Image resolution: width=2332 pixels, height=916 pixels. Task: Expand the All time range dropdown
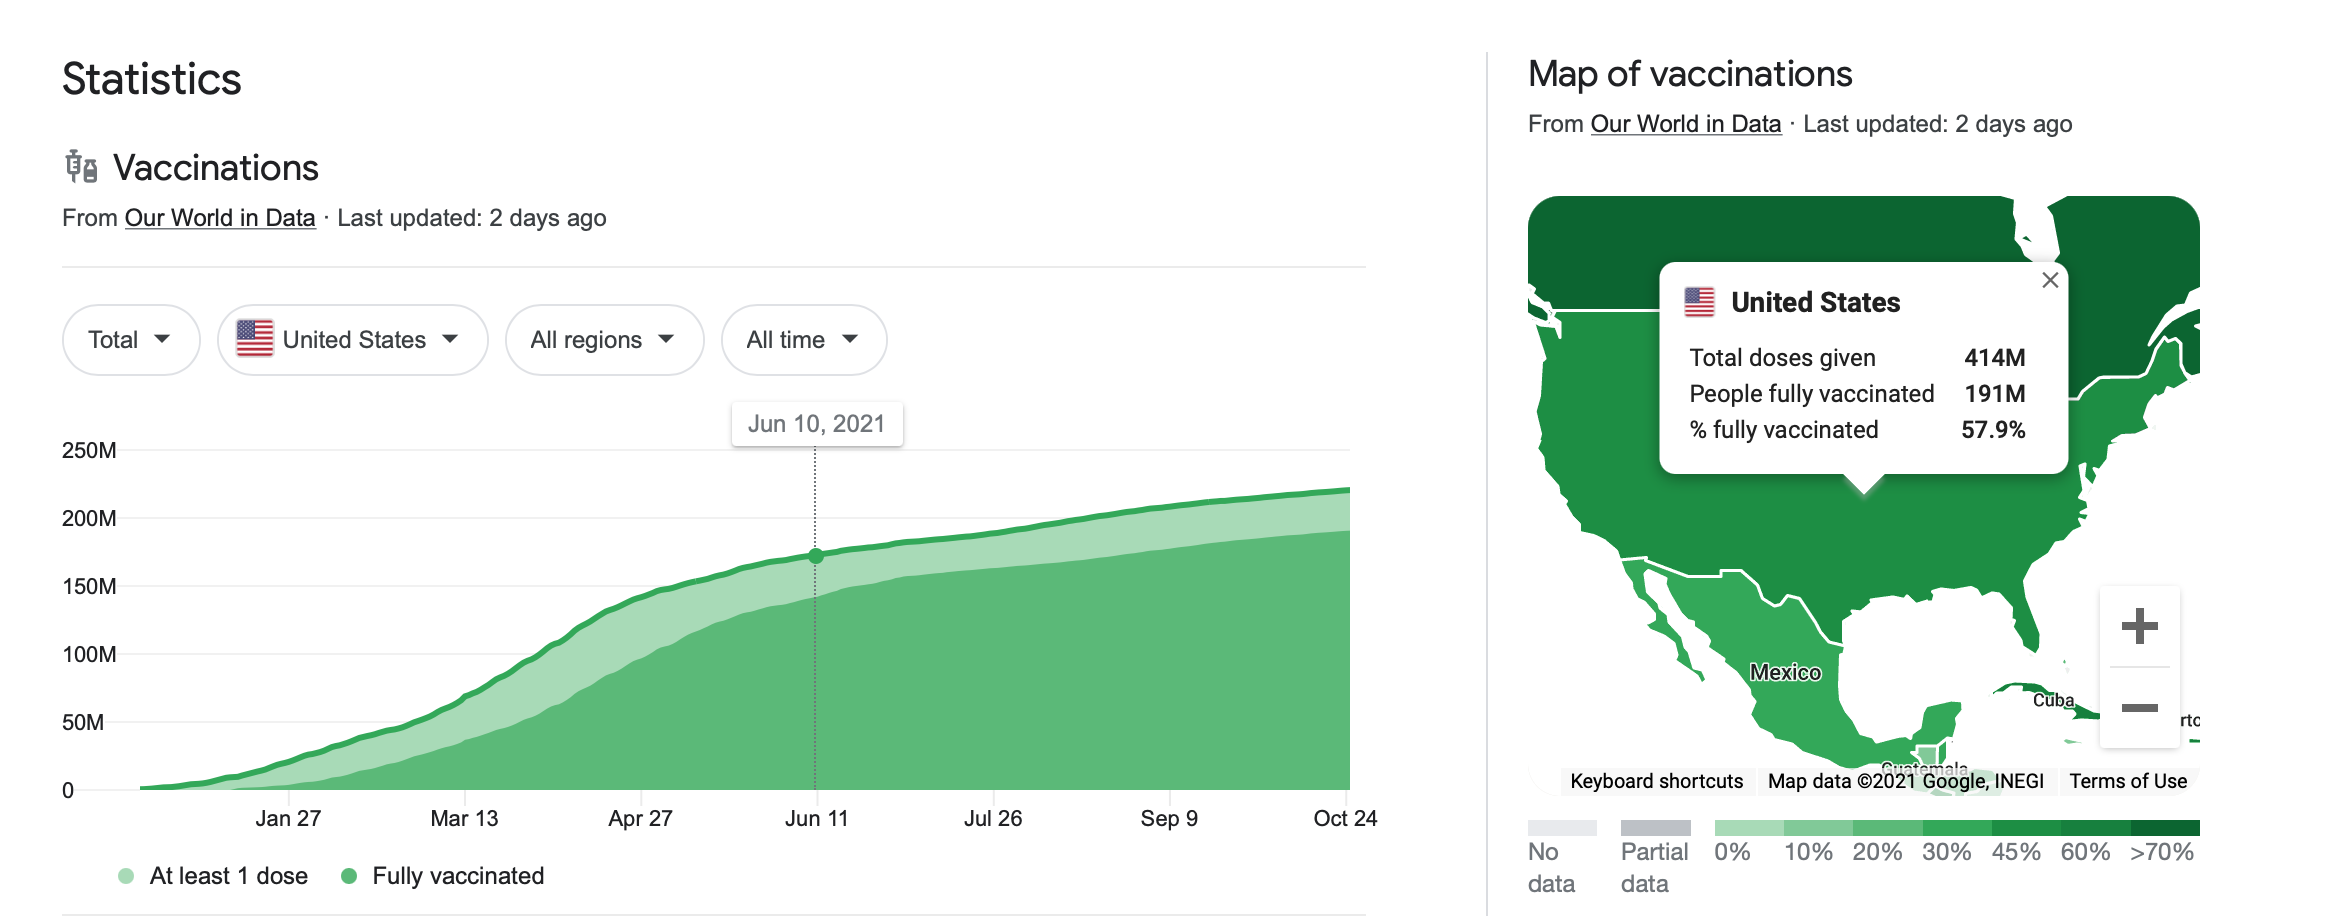[803, 340]
